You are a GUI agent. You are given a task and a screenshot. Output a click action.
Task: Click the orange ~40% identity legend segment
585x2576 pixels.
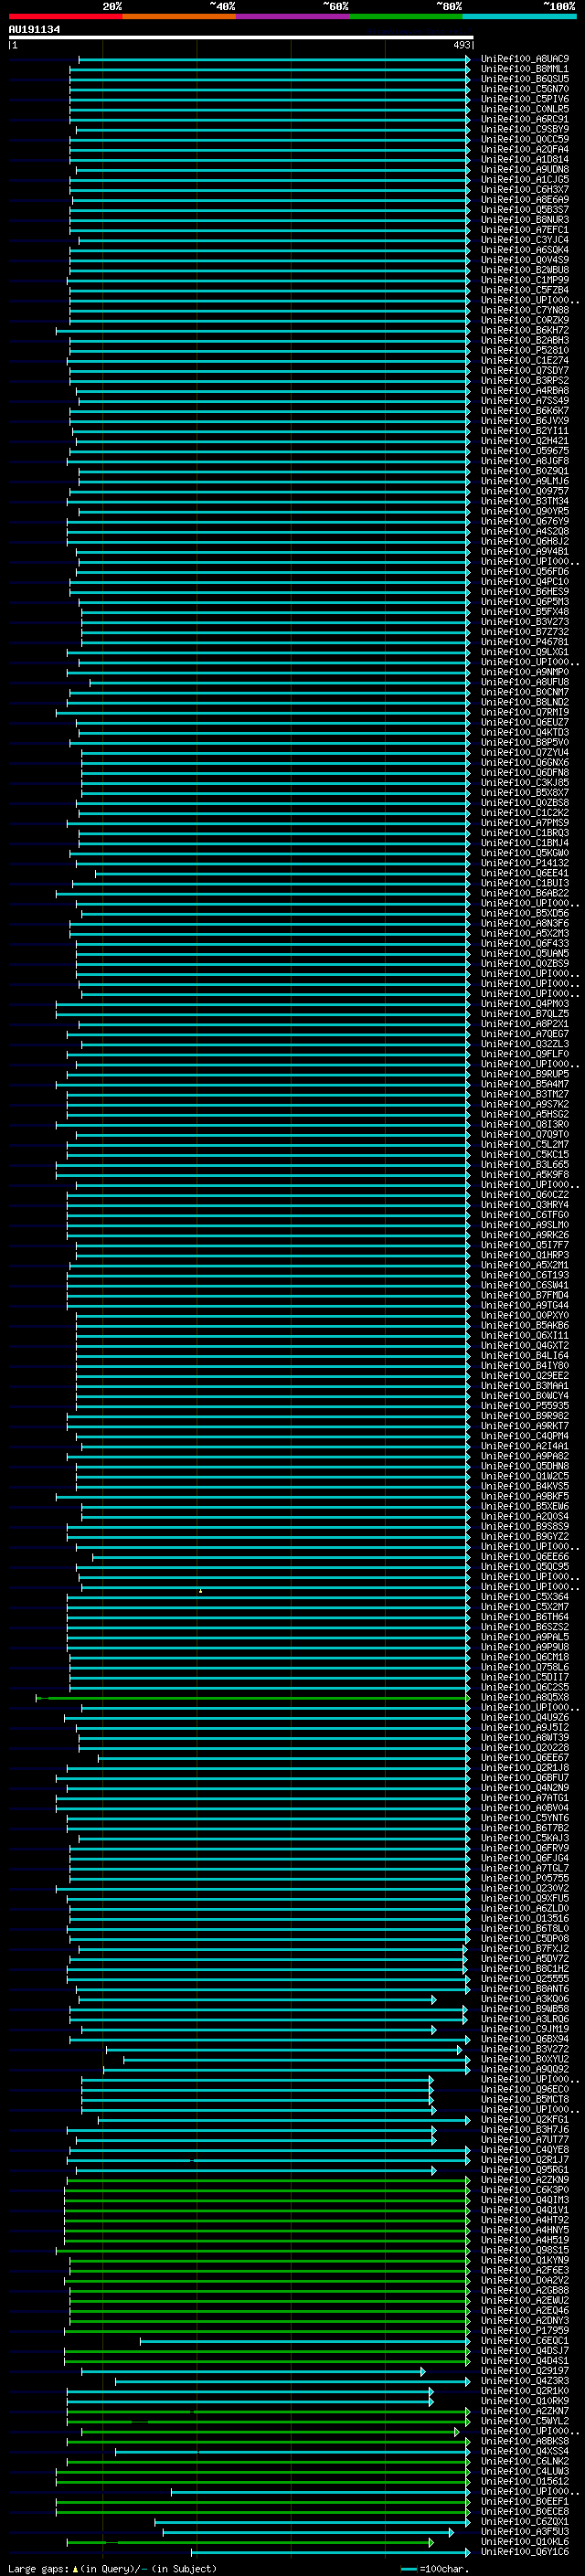pyautogui.click(x=179, y=17)
